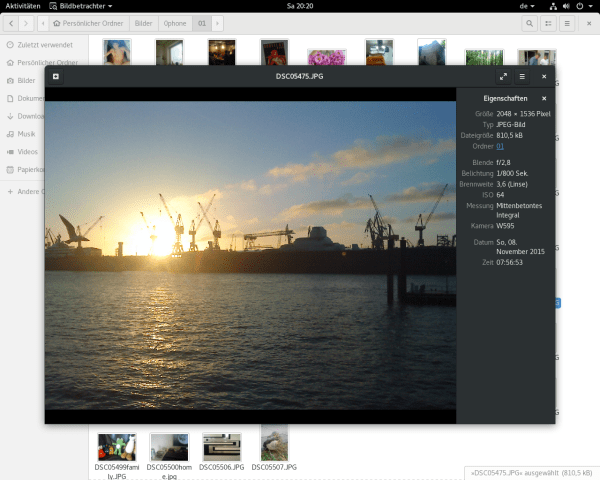Open the image viewer hamburger menu
This screenshot has height=480, width=600.
522,76
